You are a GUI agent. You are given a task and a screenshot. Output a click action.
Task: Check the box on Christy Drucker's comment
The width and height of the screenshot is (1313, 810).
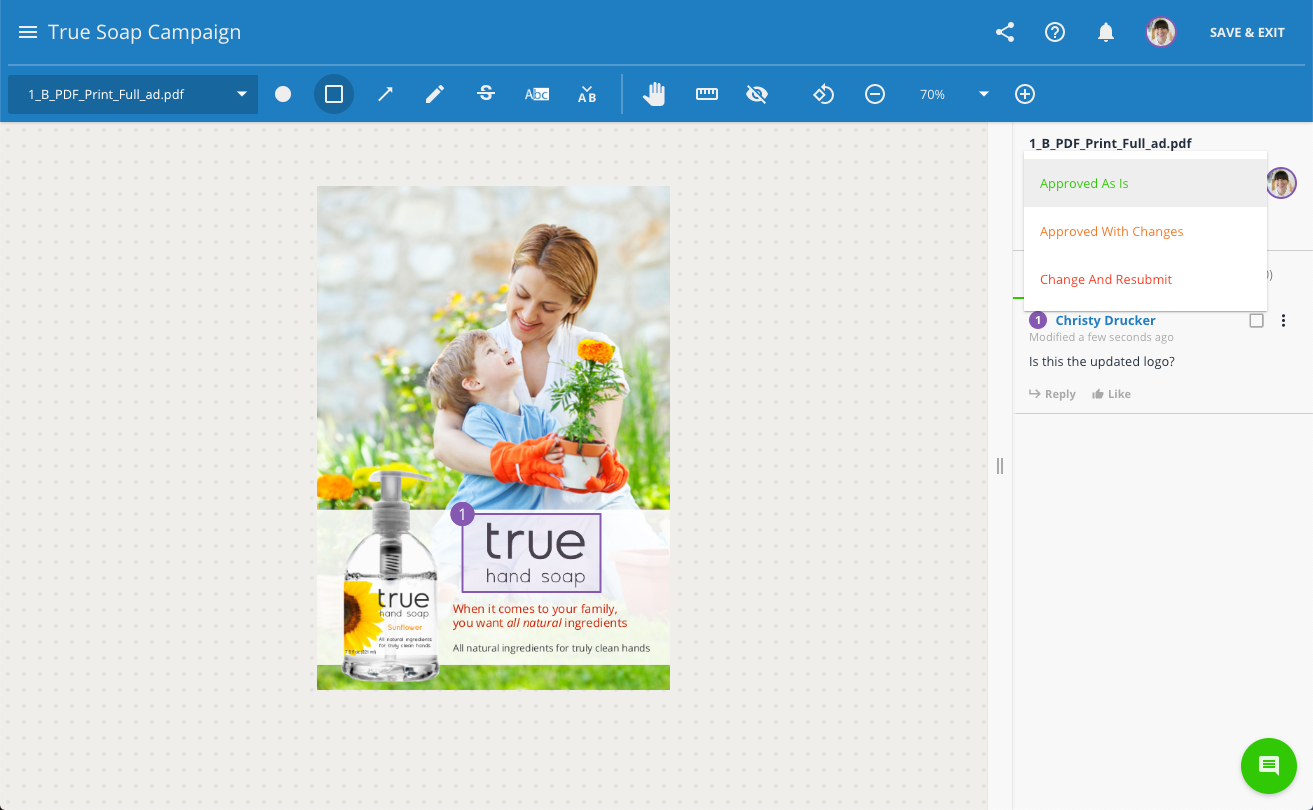pyautogui.click(x=1257, y=321)
